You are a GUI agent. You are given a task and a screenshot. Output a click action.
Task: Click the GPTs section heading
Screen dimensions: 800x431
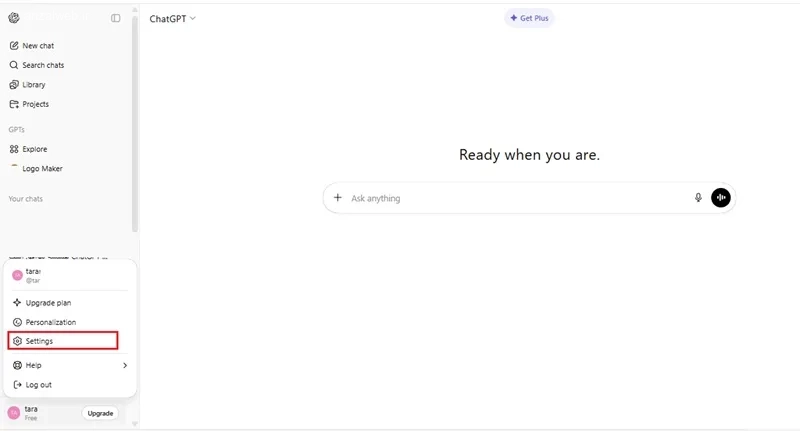pyautogui.click(x=16, y=130)
